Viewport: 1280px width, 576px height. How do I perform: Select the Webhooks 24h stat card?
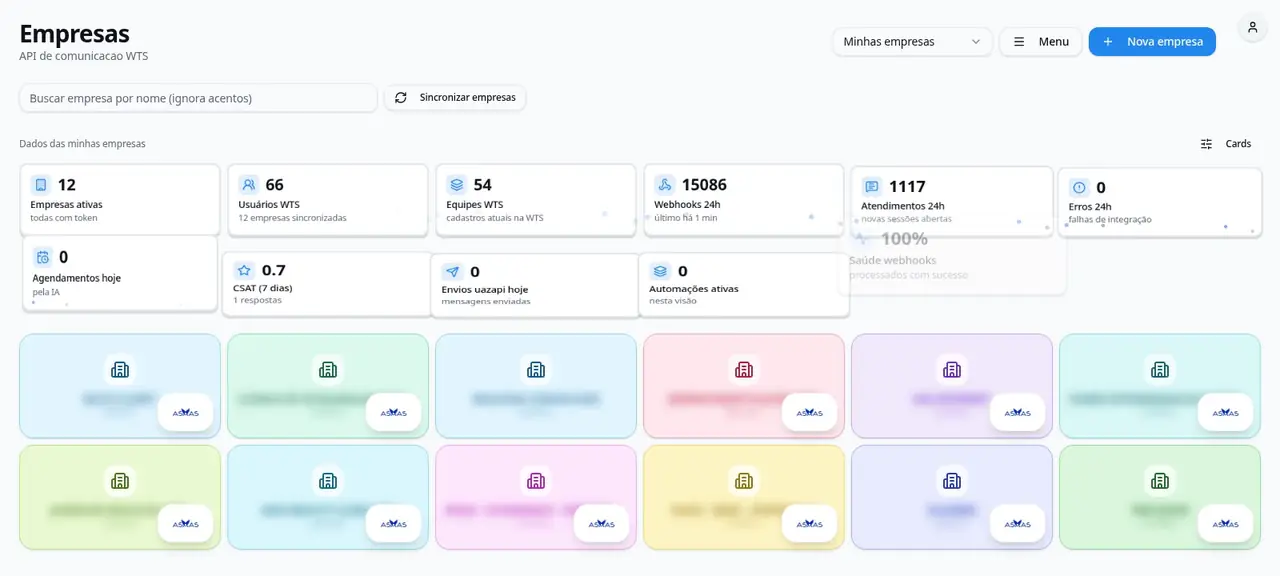tap(744, 200)
